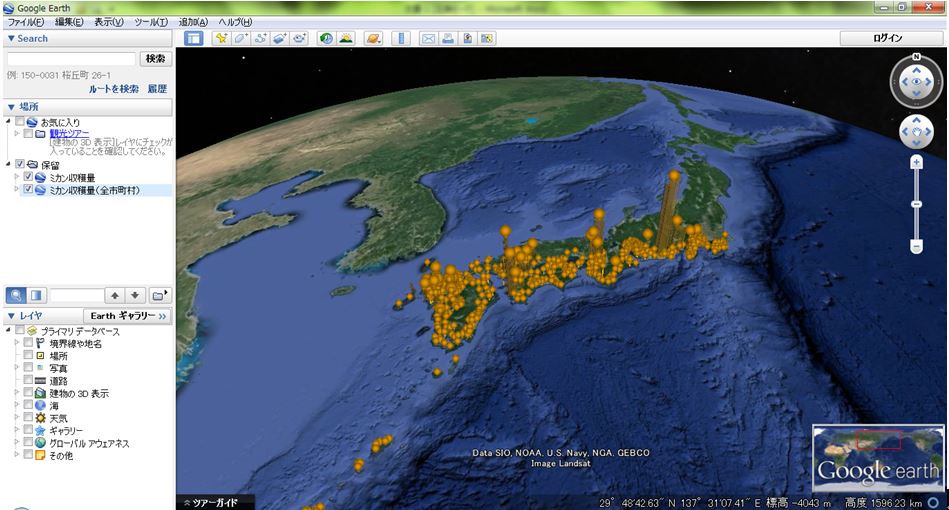
Task: Click the zoom out minus button
Action: pos(916,246)
